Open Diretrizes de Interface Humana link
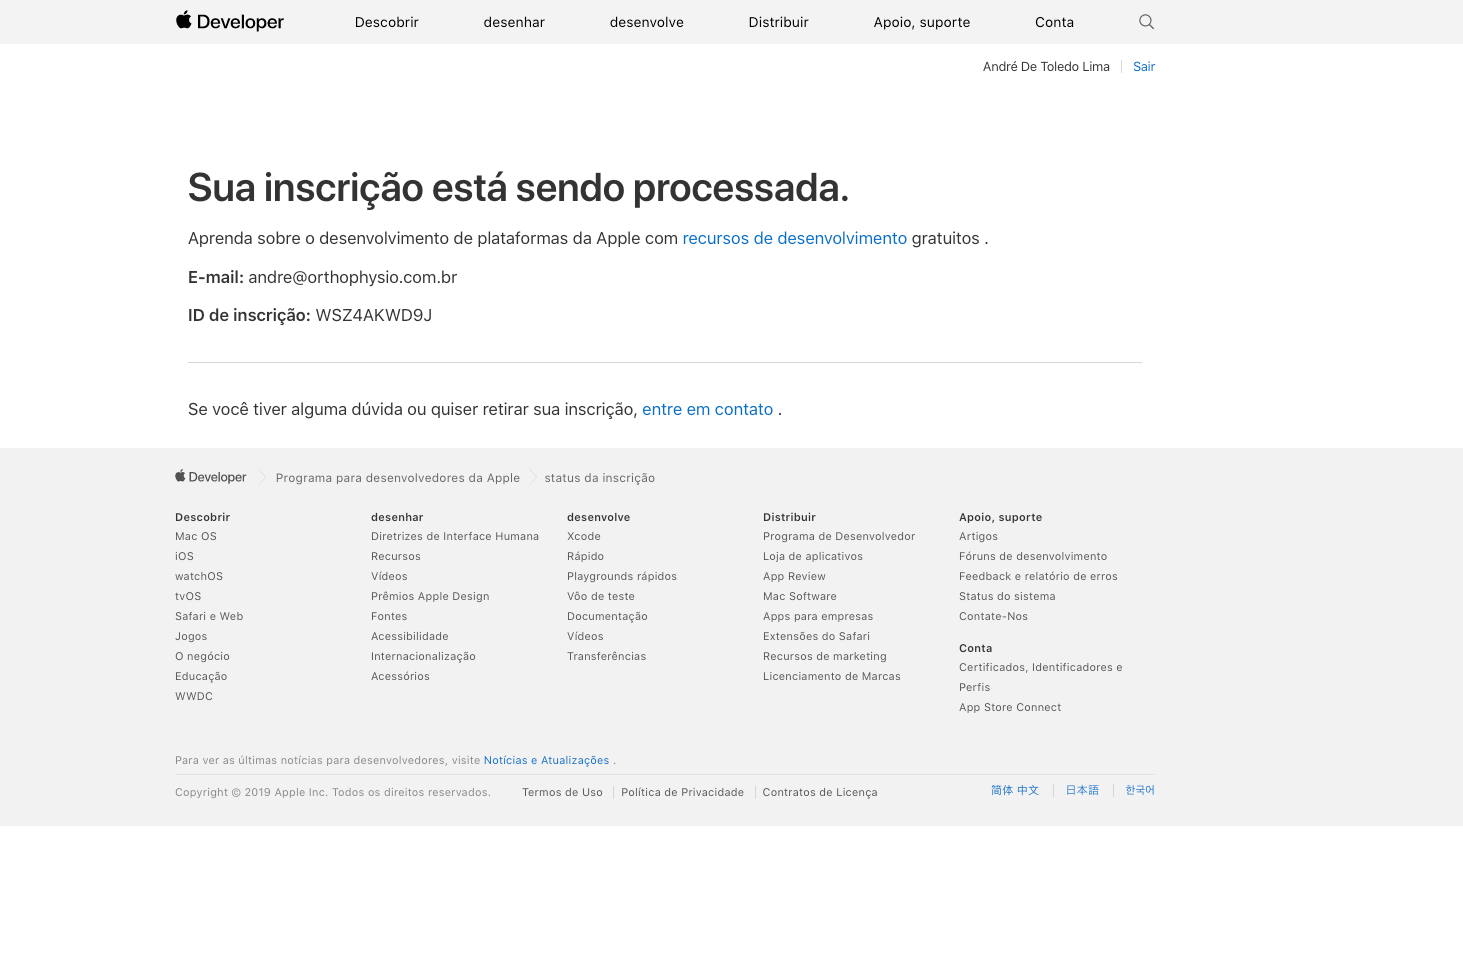Screen dimensions: 1463x954 455,536
